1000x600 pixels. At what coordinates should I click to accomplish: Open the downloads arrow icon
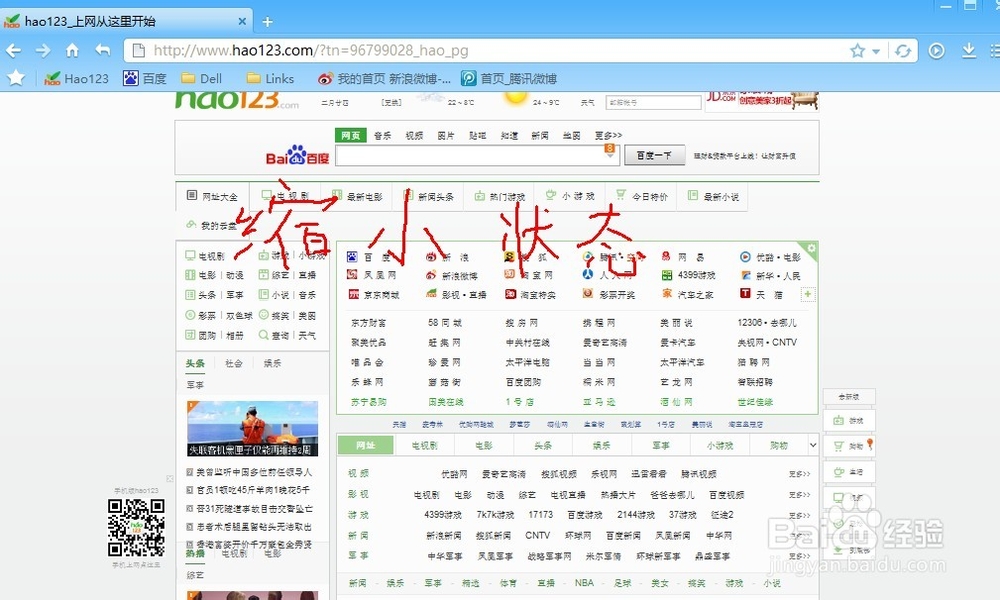click(969, 50)
